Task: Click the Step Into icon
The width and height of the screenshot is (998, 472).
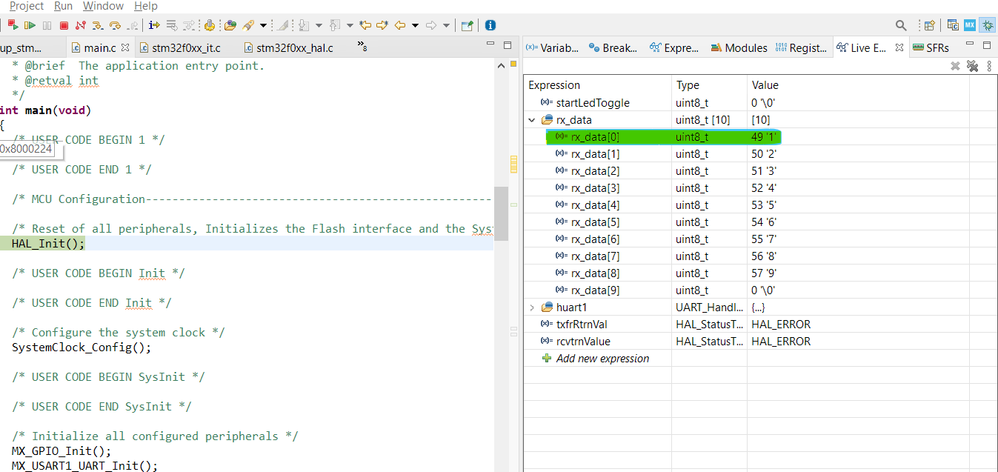Action: tap(98, 25)
